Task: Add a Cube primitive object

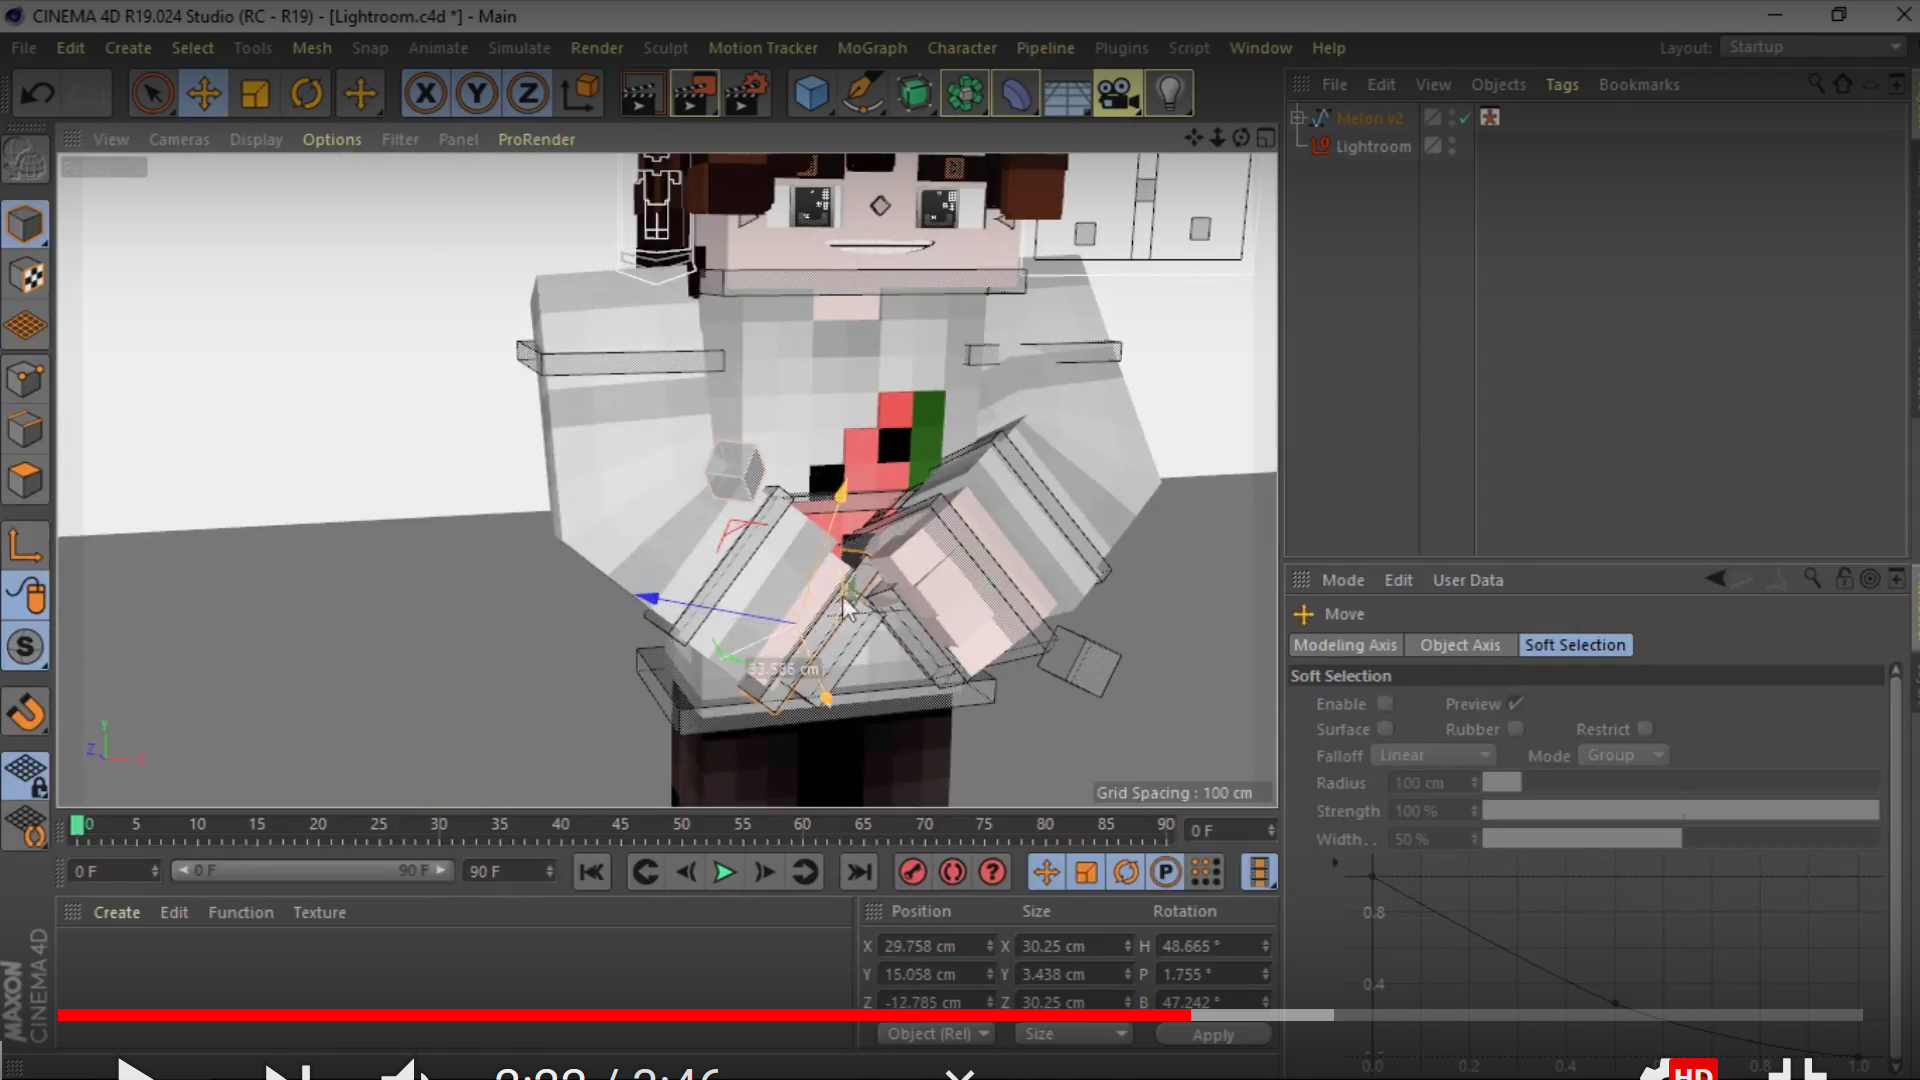Action: (x=812, y=94)
